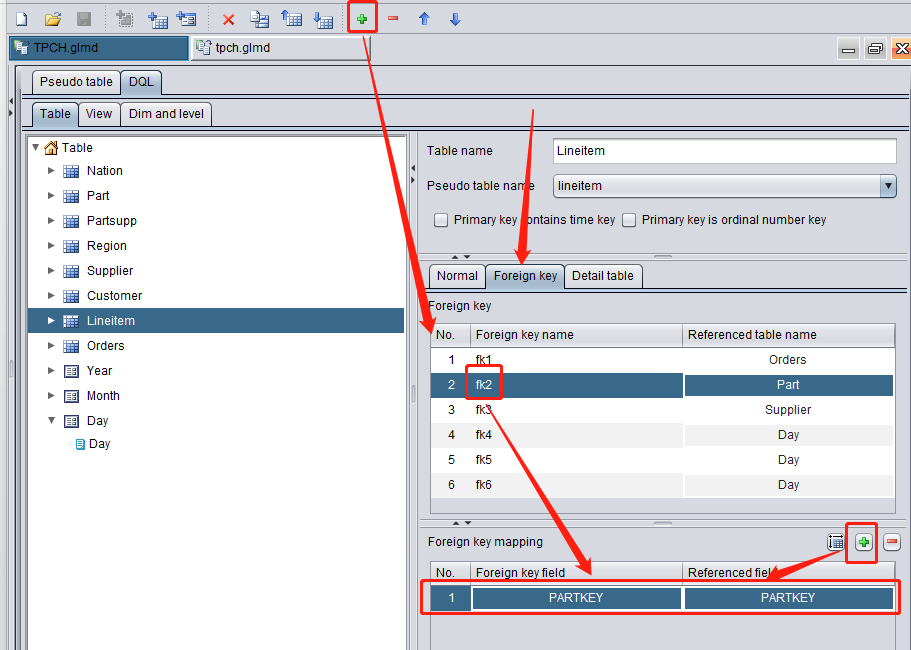Switch to the Detail table tab

602,276
